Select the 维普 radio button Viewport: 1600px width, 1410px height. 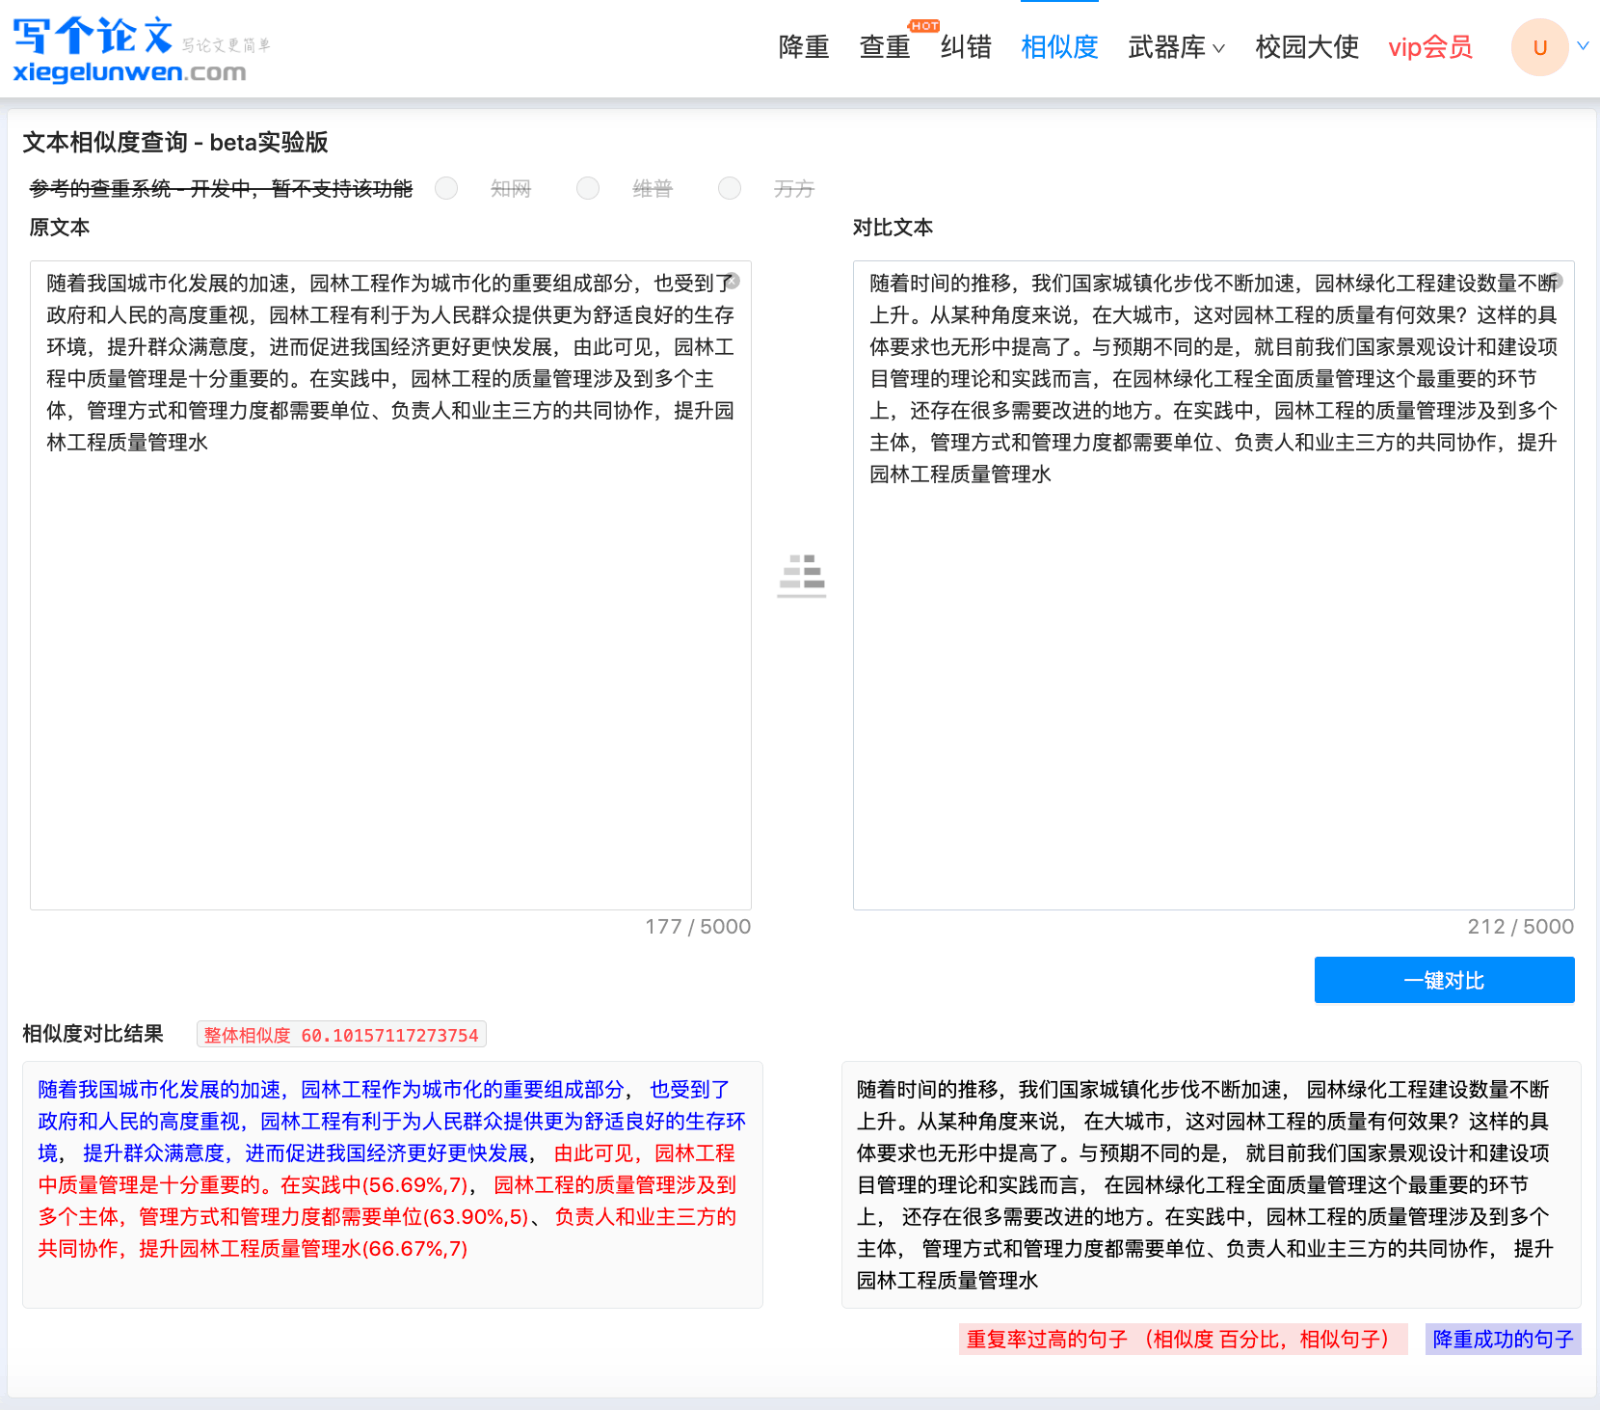coord(588,188)
